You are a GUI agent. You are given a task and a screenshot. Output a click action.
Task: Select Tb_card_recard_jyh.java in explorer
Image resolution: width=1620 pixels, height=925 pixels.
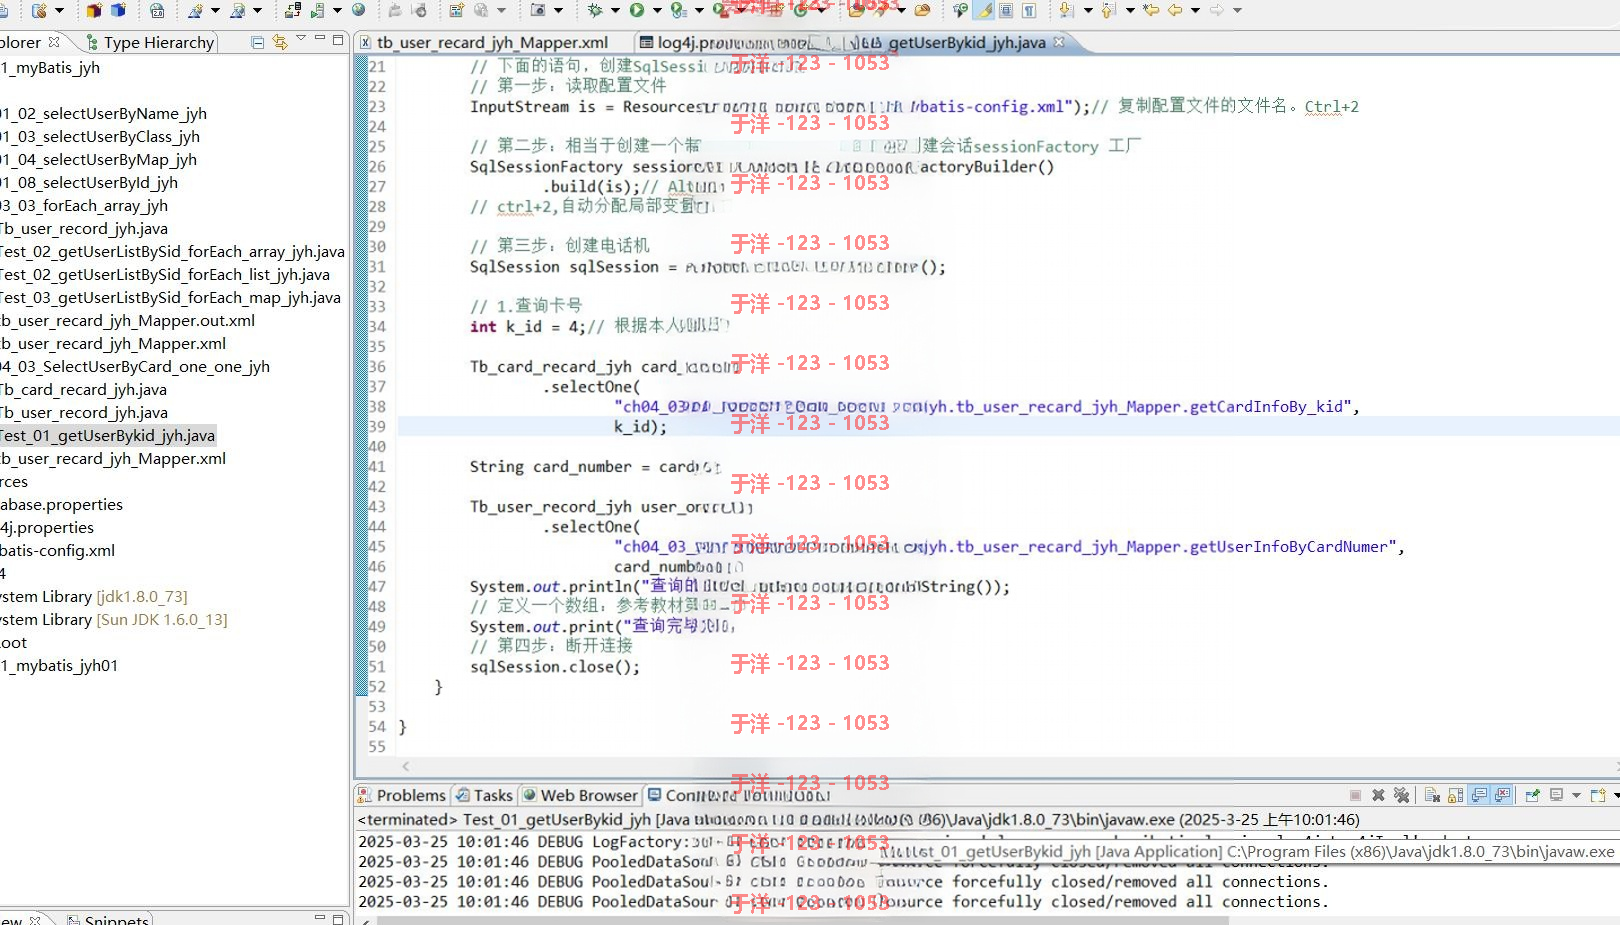coord(83,389)
